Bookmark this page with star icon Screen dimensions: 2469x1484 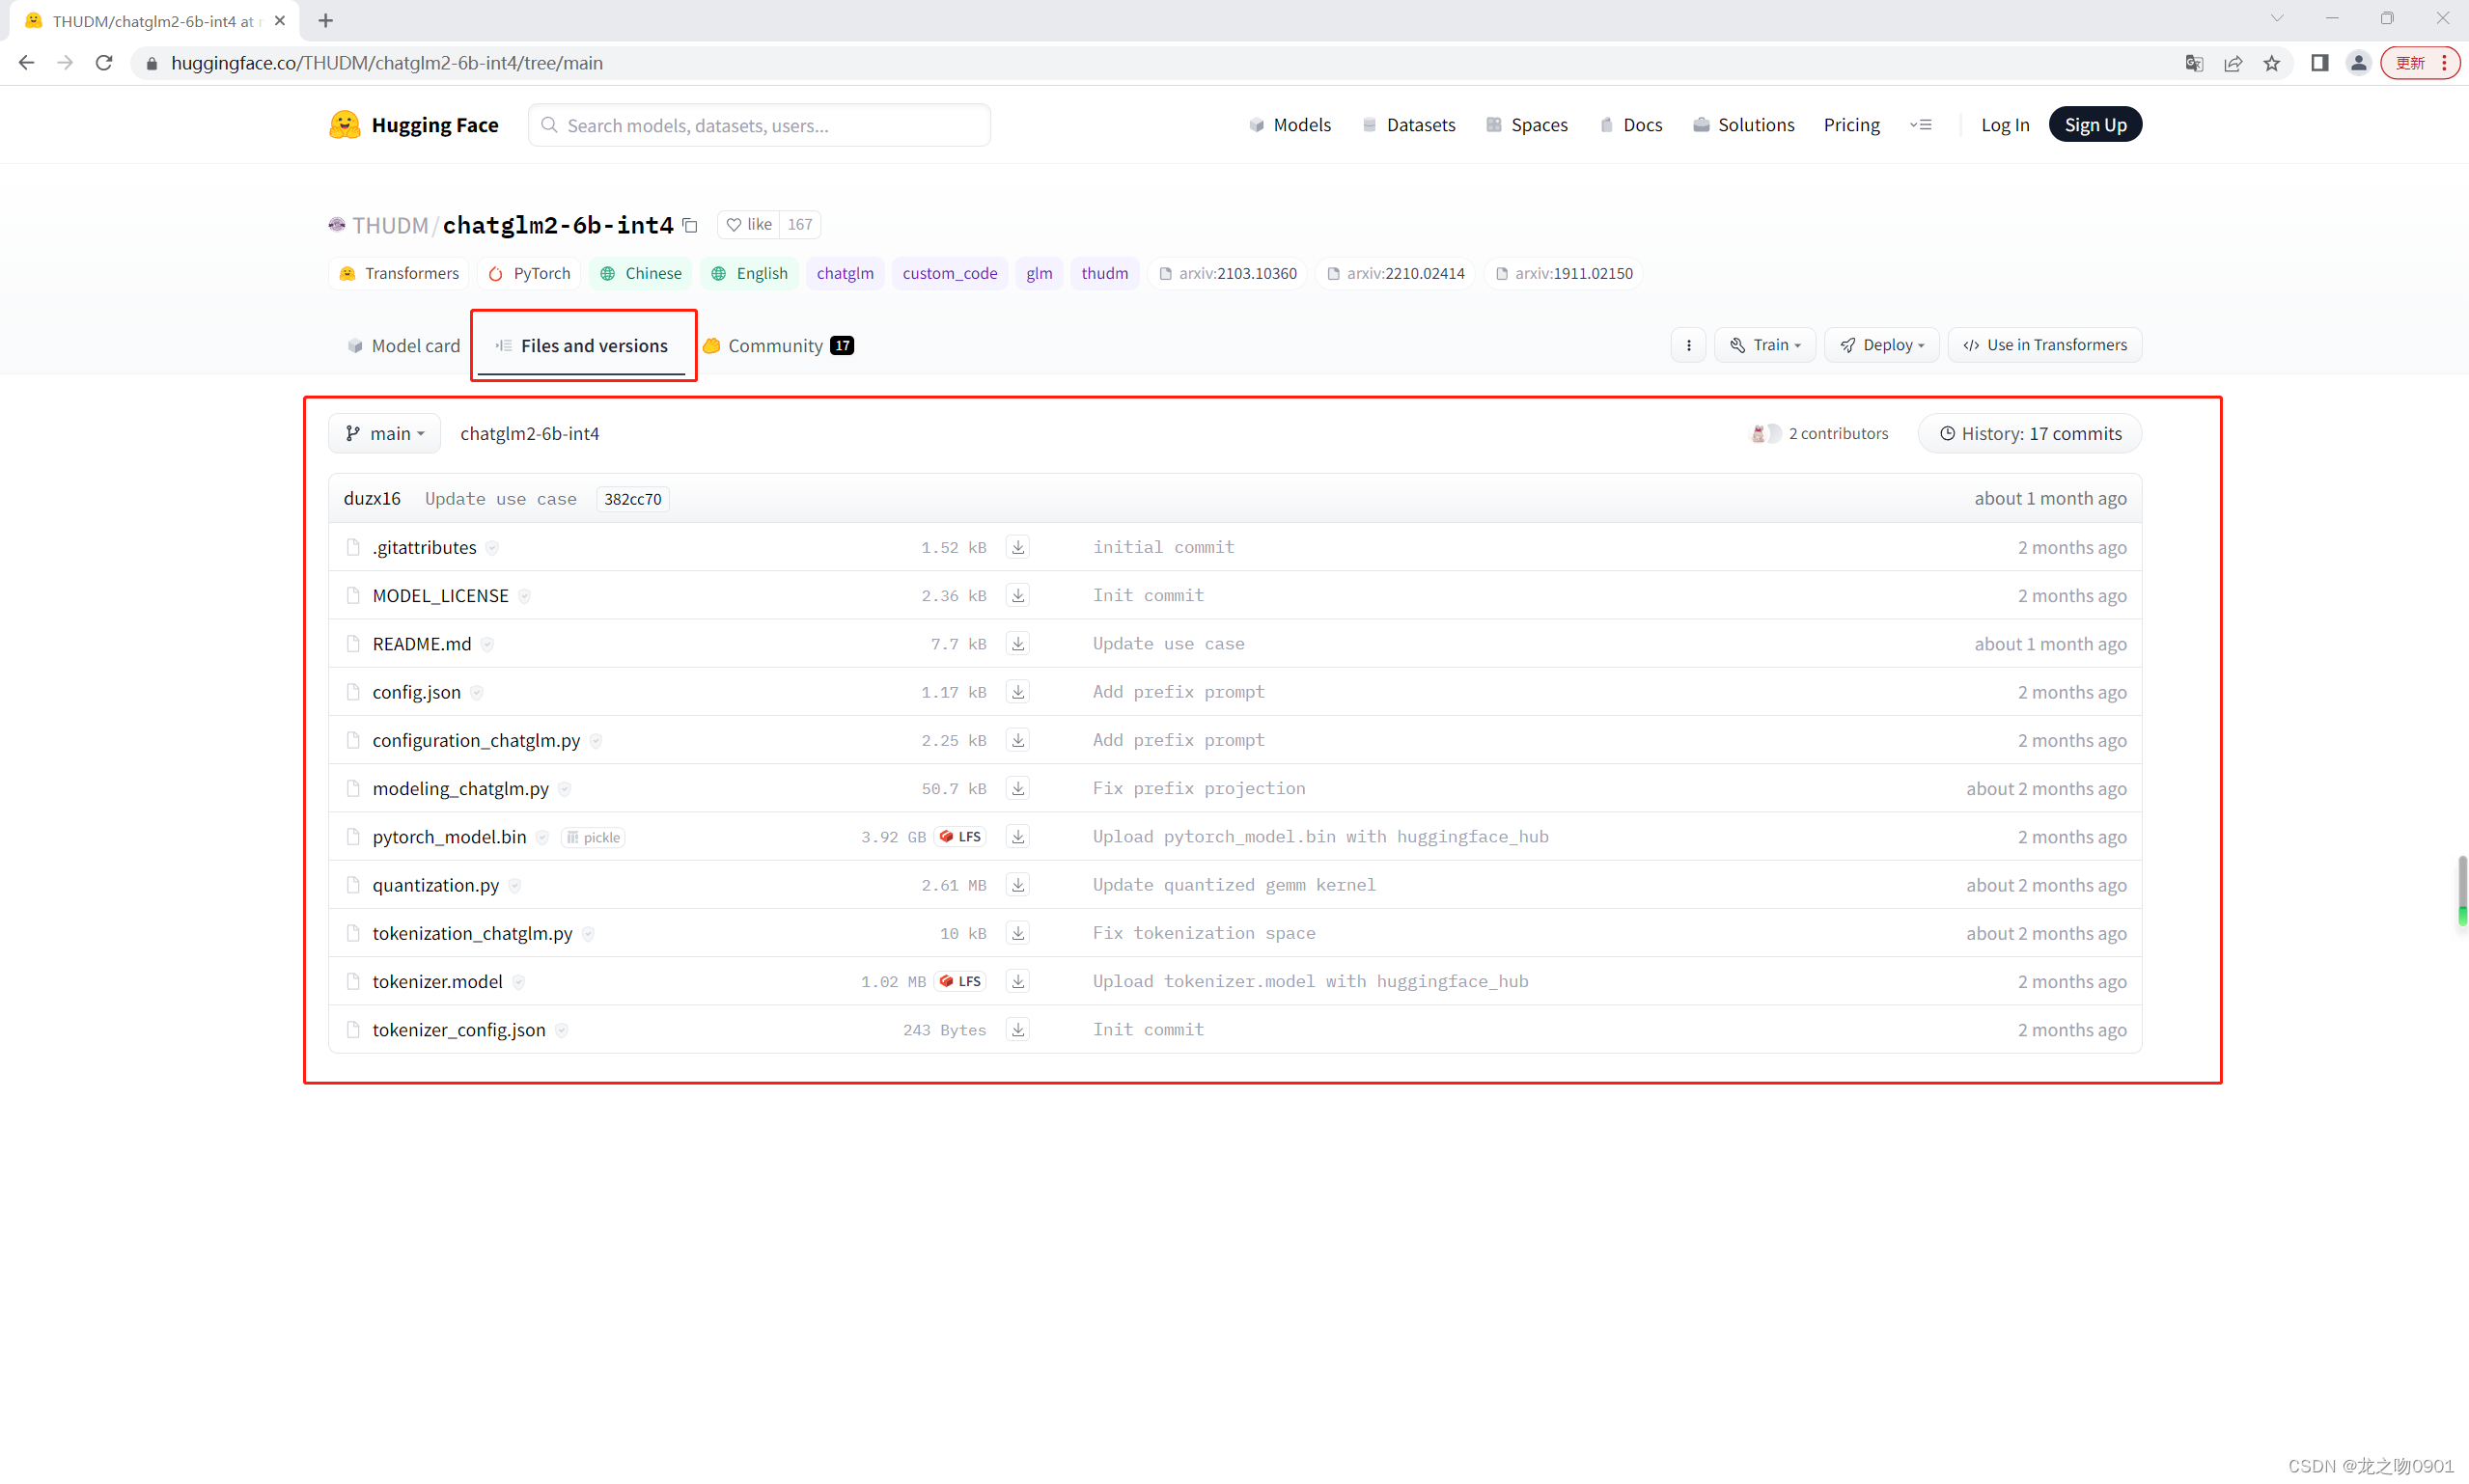click(x=2272, y=63)
